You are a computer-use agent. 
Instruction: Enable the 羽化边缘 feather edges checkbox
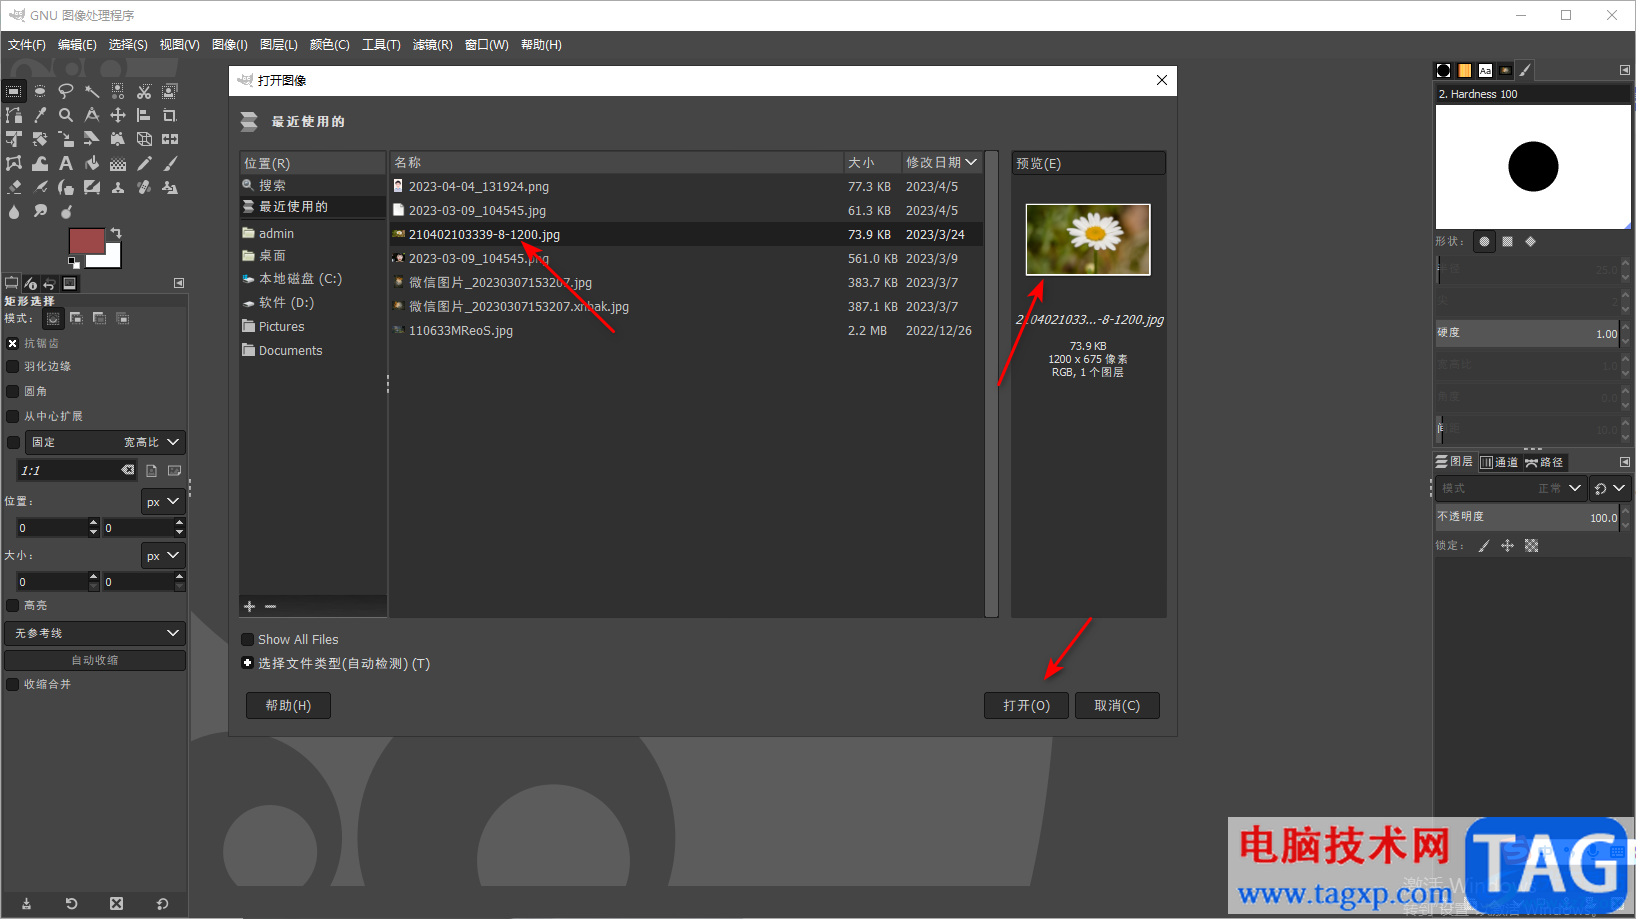(x=13, y=367)
